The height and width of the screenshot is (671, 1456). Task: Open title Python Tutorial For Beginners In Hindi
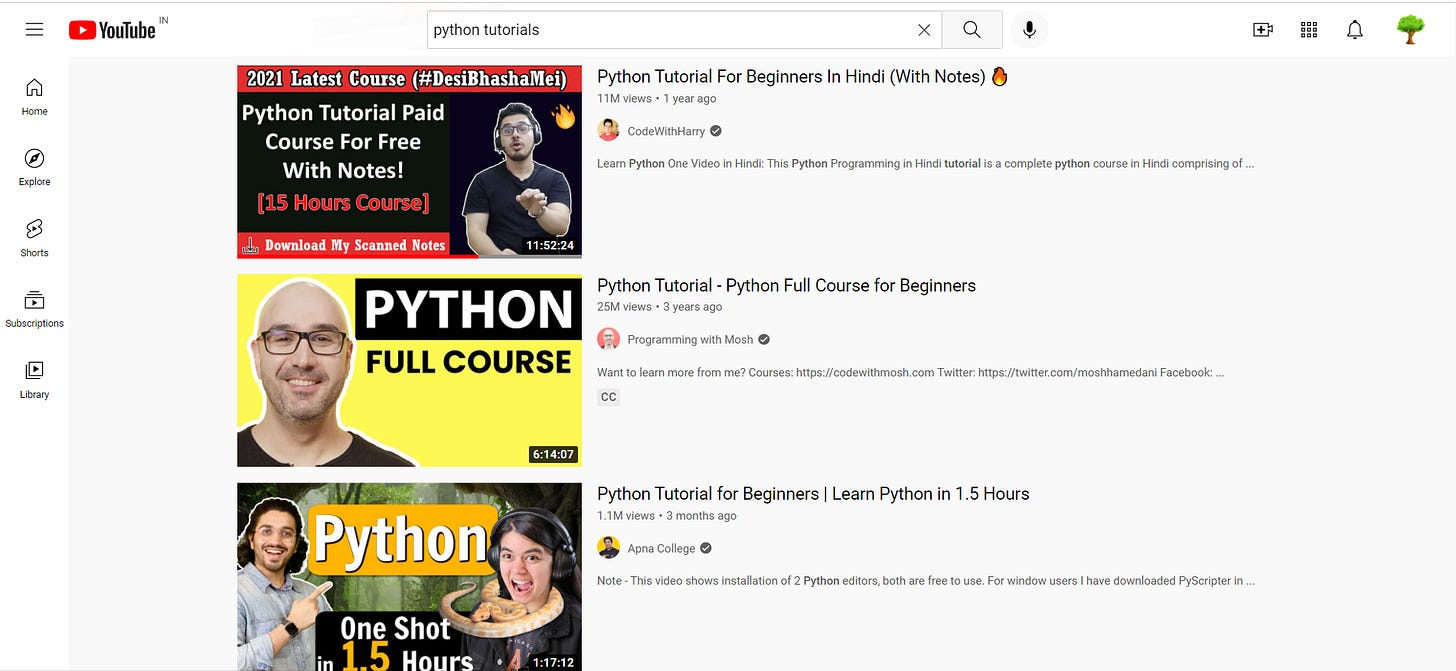pyautogui.click(x=803, y=76)
